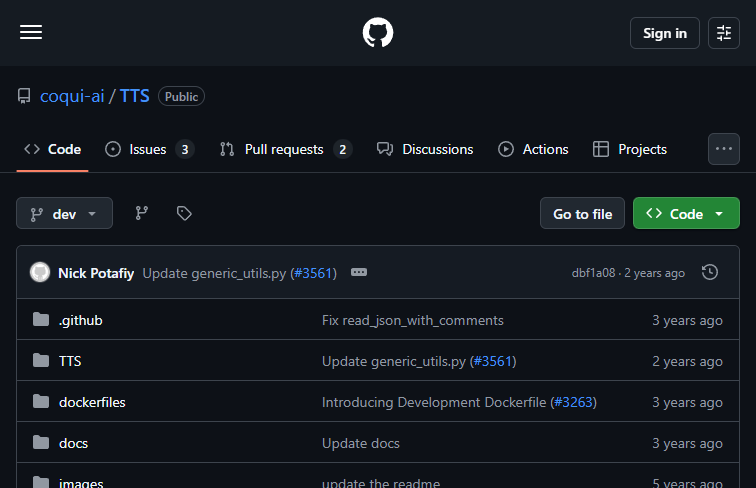
Task: Open the coqui-ai owner link
Action: 72,96
